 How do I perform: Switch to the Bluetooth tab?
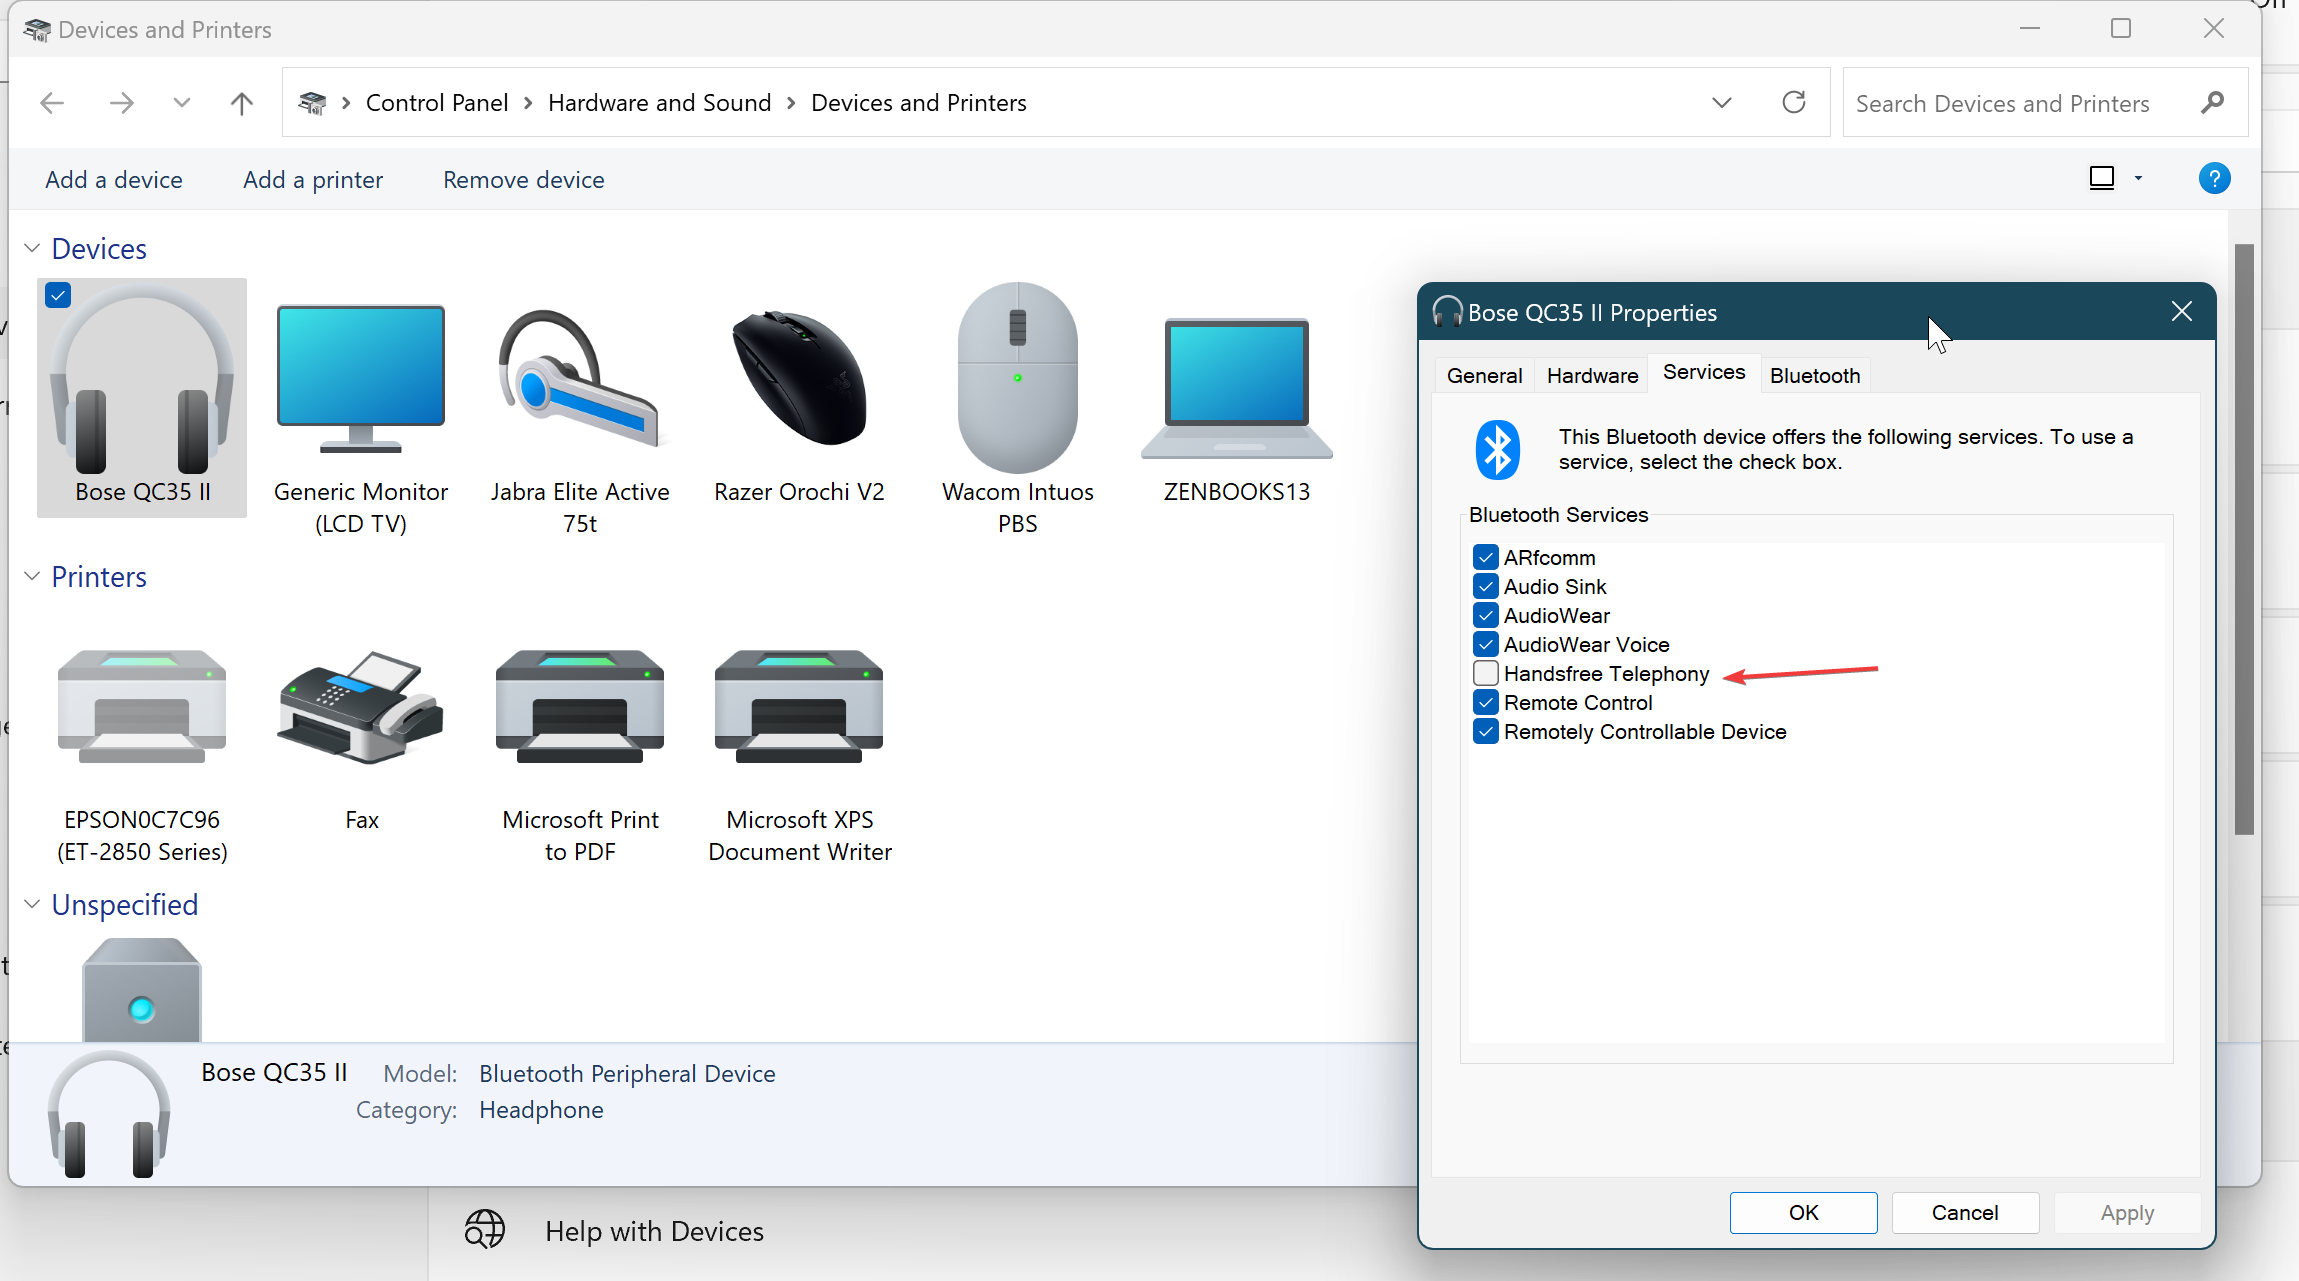(1815, 375)
